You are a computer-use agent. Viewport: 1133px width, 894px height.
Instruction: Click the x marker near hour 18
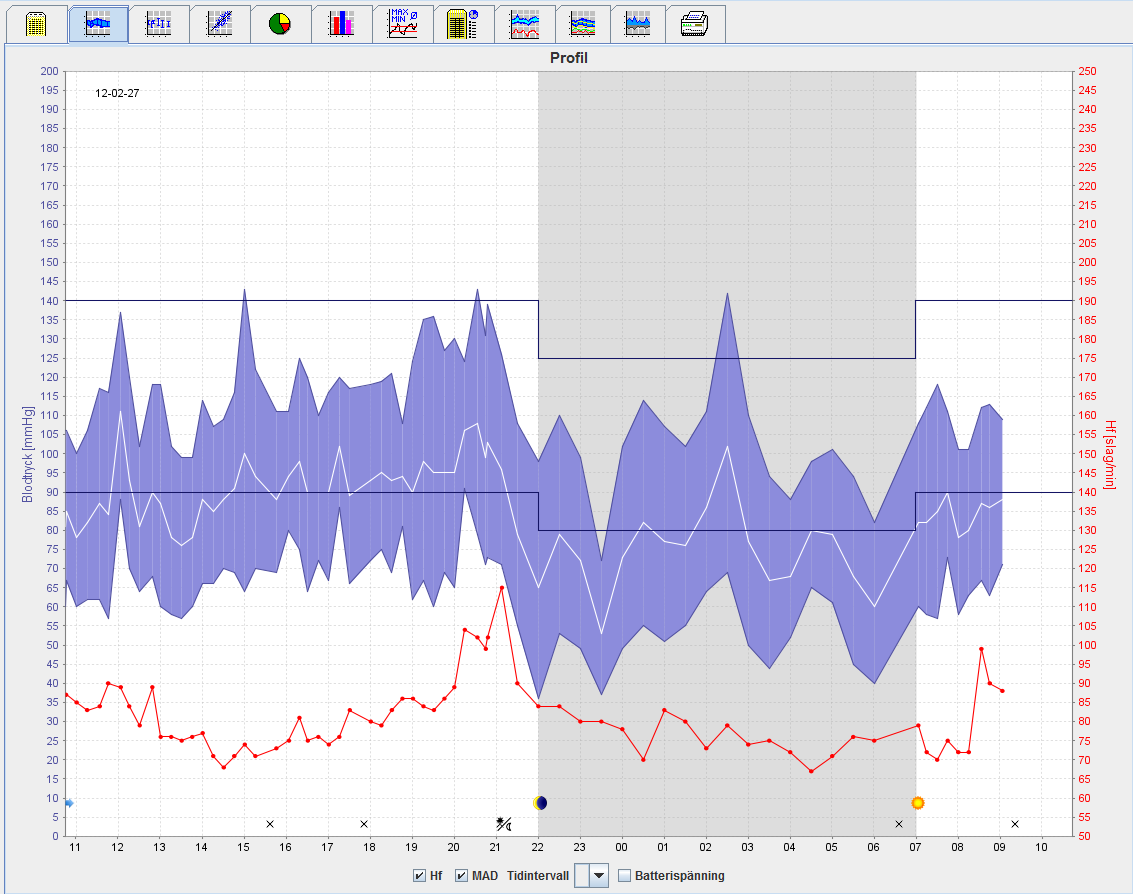(x=364, y=824)
